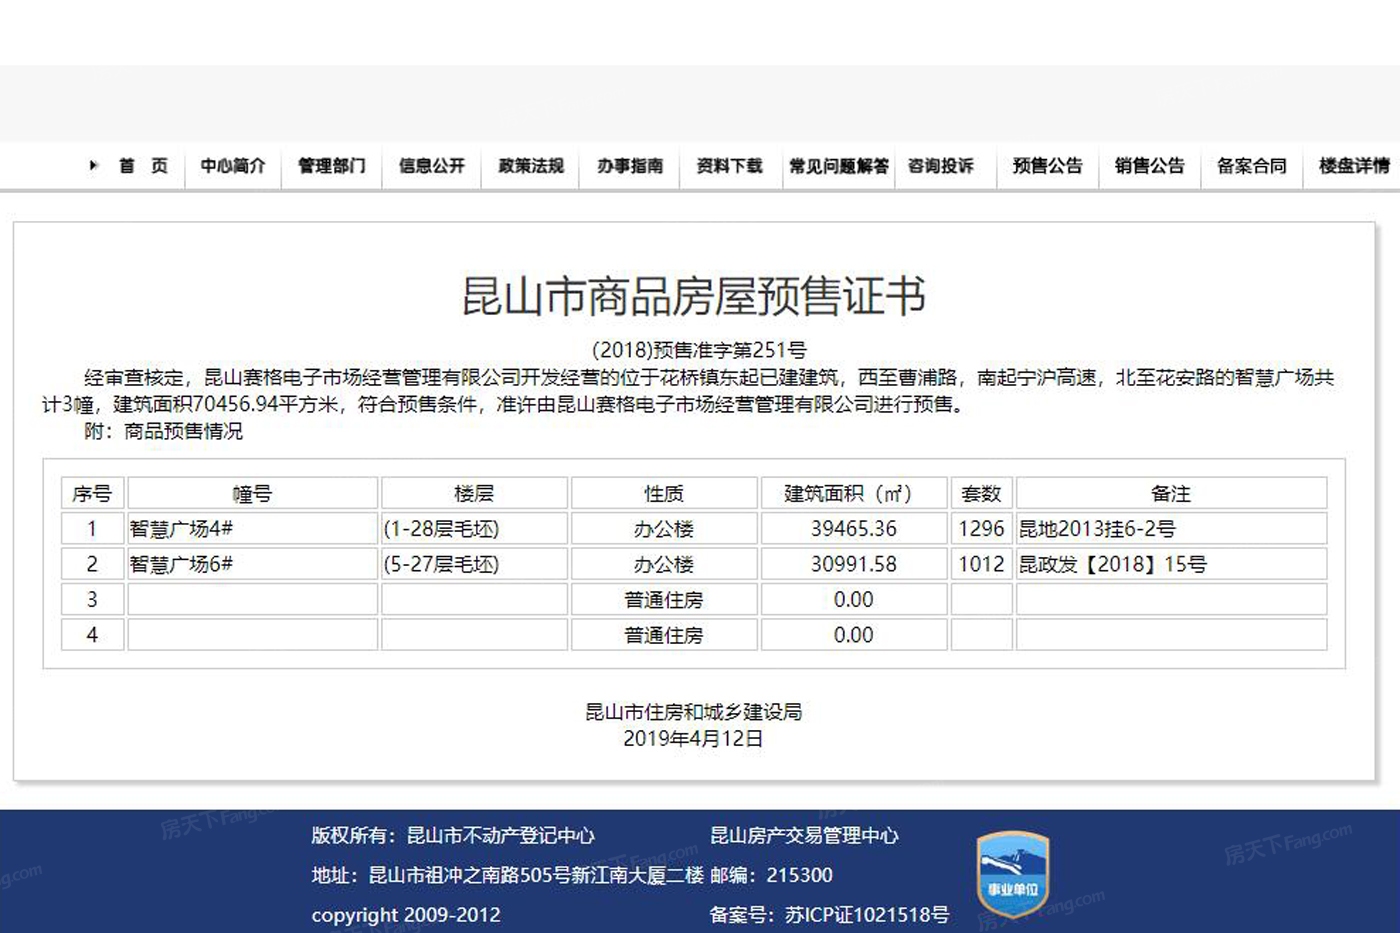The width and height of the screenshot is (1400, 933).
Task: Open the 咨询投诉 menu item
Action: point(941,166)
